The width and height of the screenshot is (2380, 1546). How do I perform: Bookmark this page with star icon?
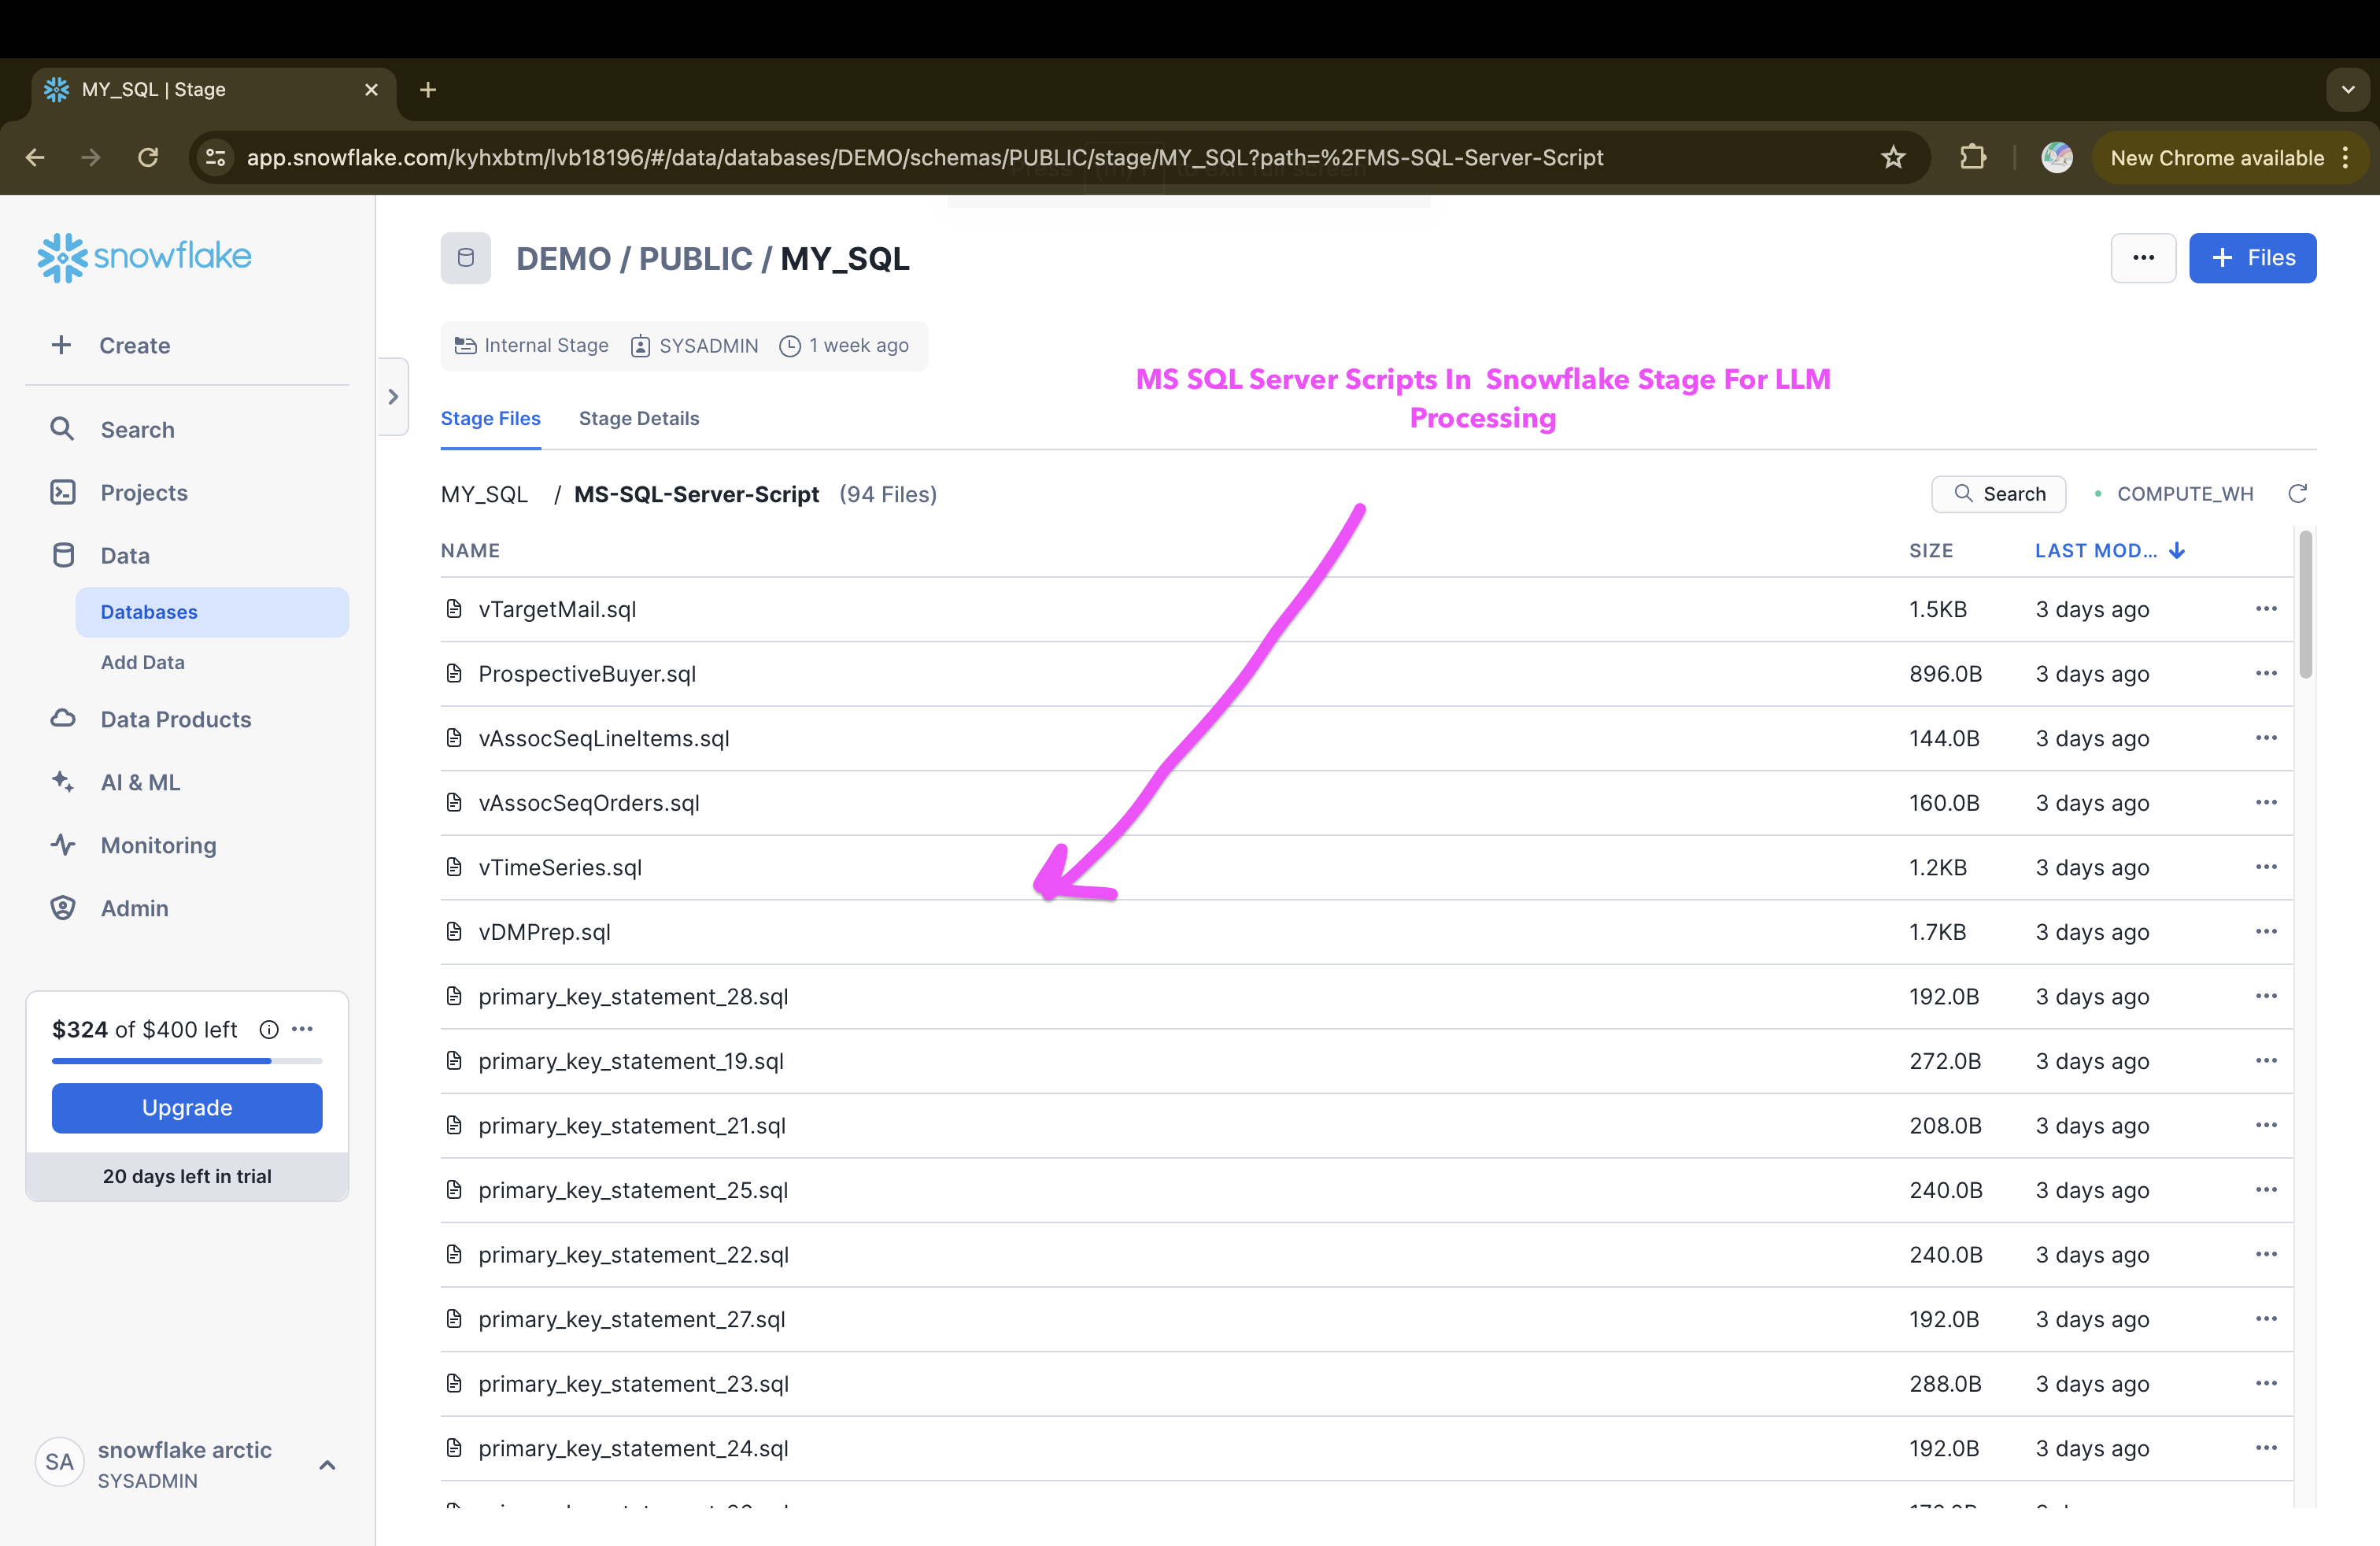click(1892, 158)
